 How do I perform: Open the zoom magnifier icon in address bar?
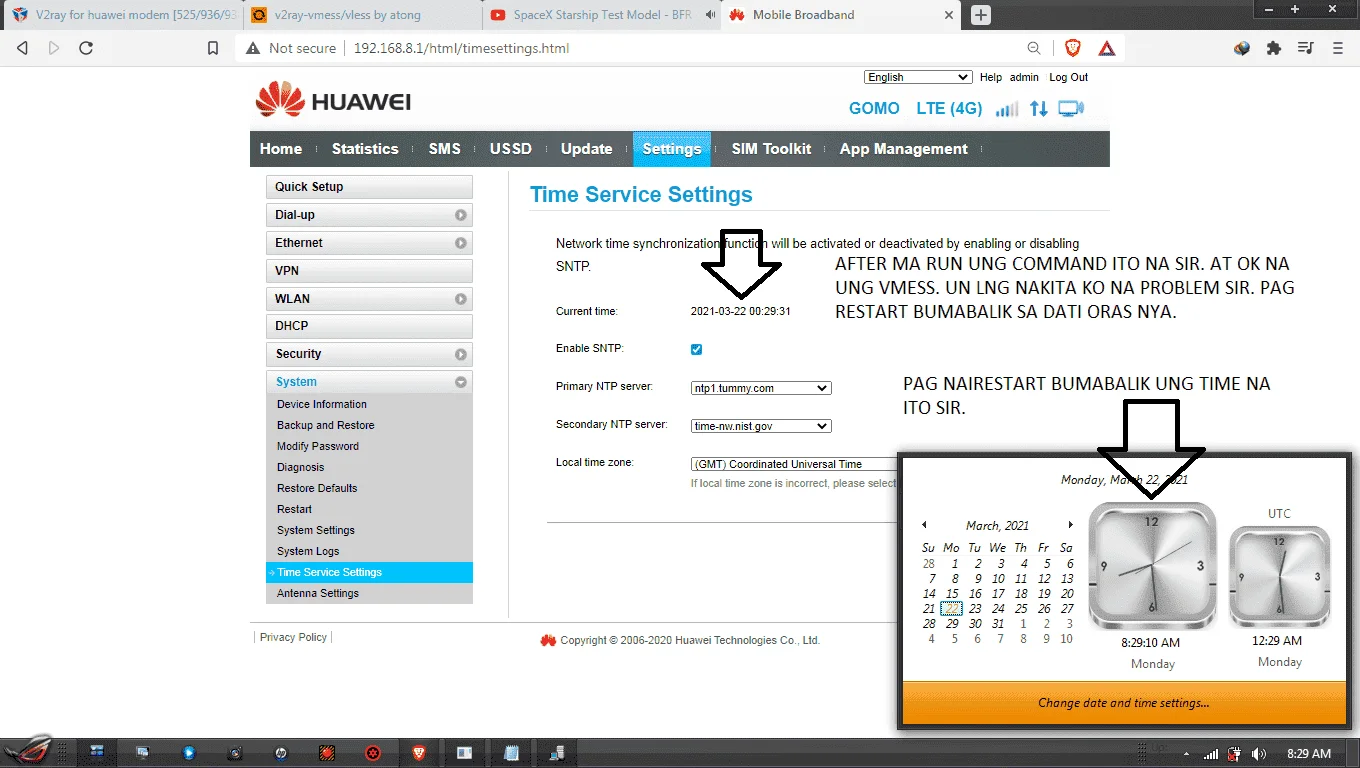pyautogui.click(x=1034, y=48)
